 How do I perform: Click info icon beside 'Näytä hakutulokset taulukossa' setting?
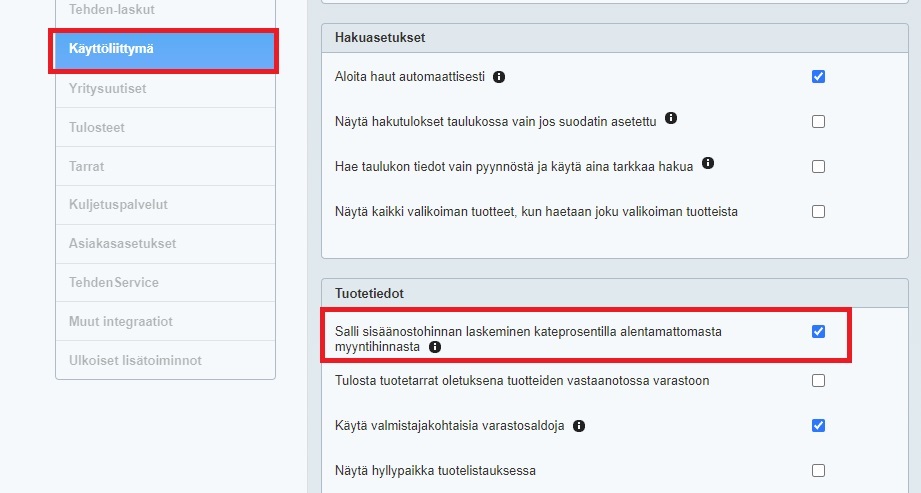click(671, 118)
